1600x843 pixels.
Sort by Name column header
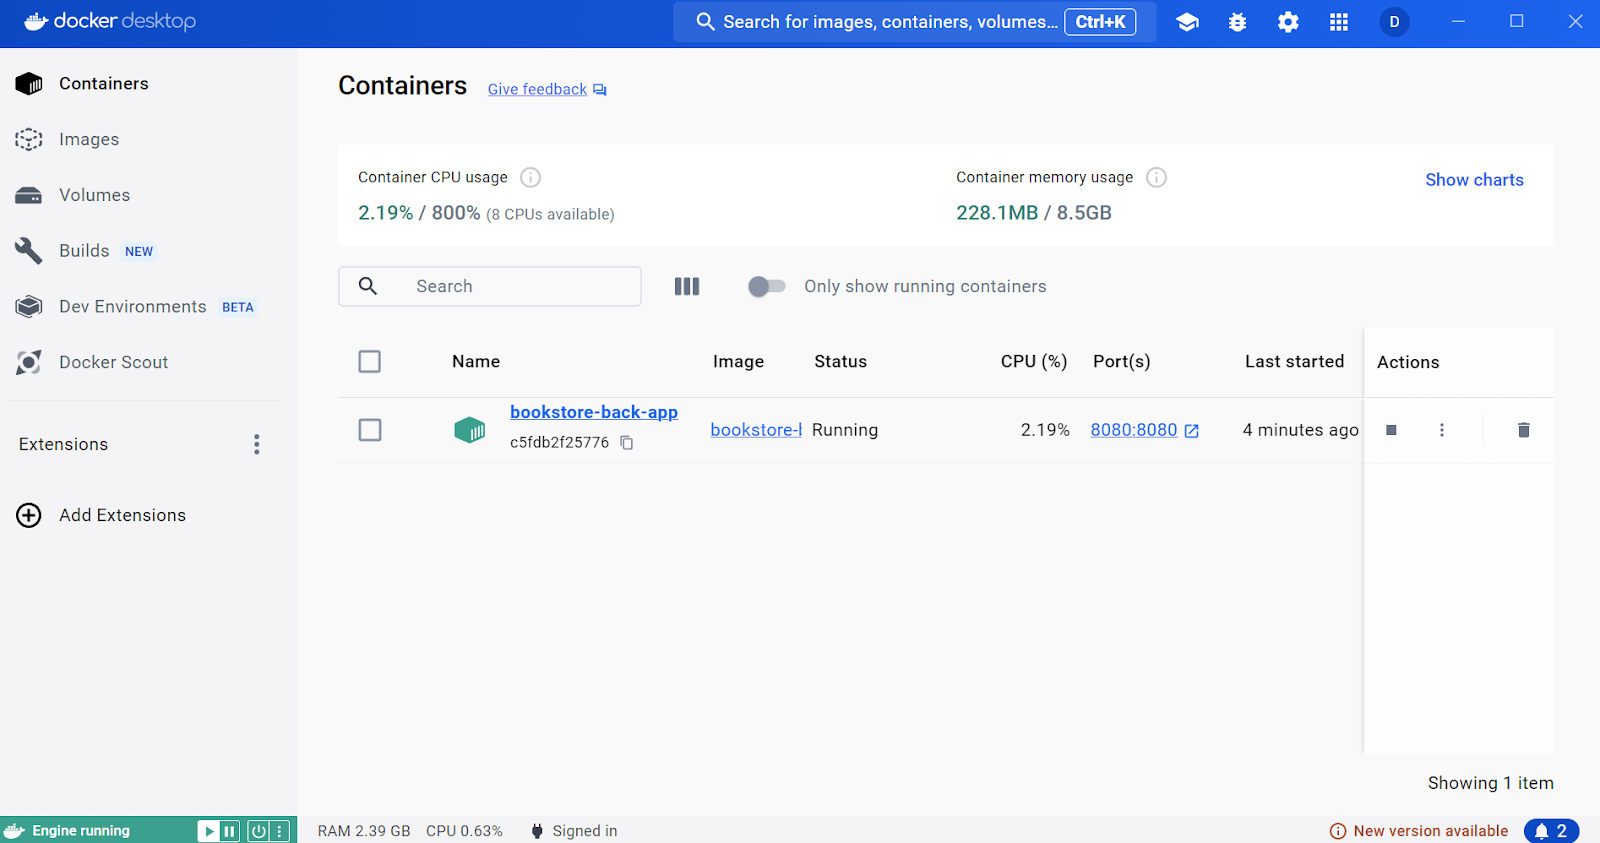476,361
